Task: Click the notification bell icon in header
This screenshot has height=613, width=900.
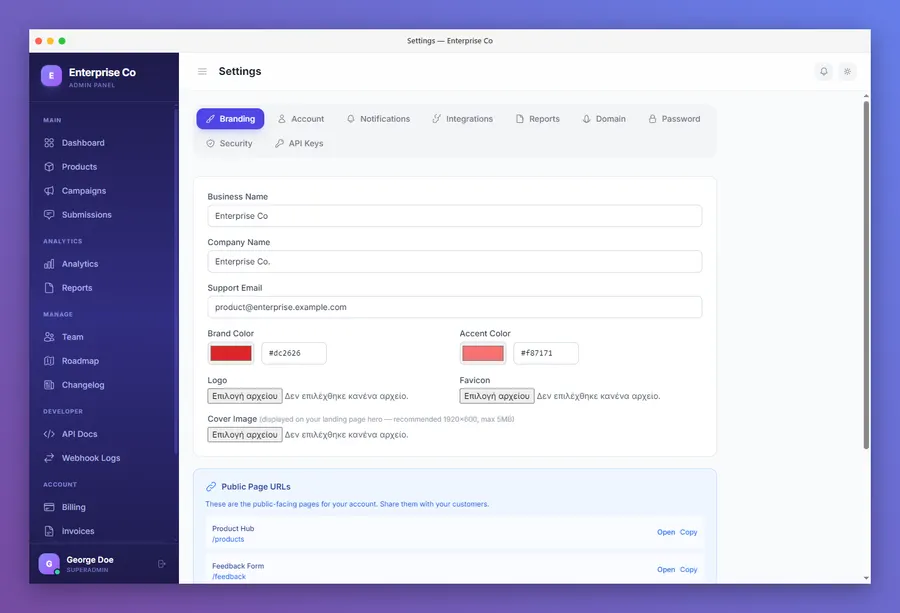Action: [824, 72]
